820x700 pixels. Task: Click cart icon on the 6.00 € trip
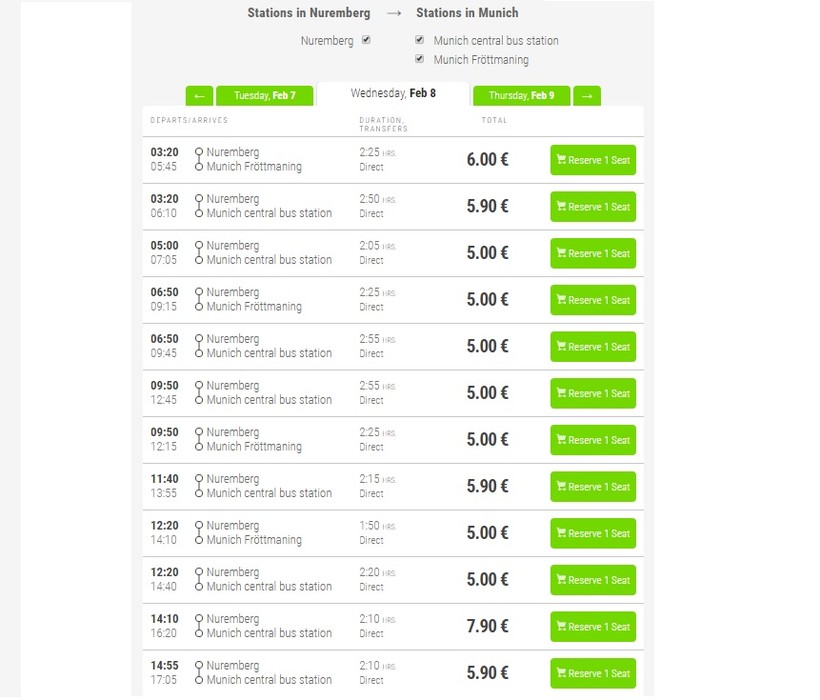(562, 160)
